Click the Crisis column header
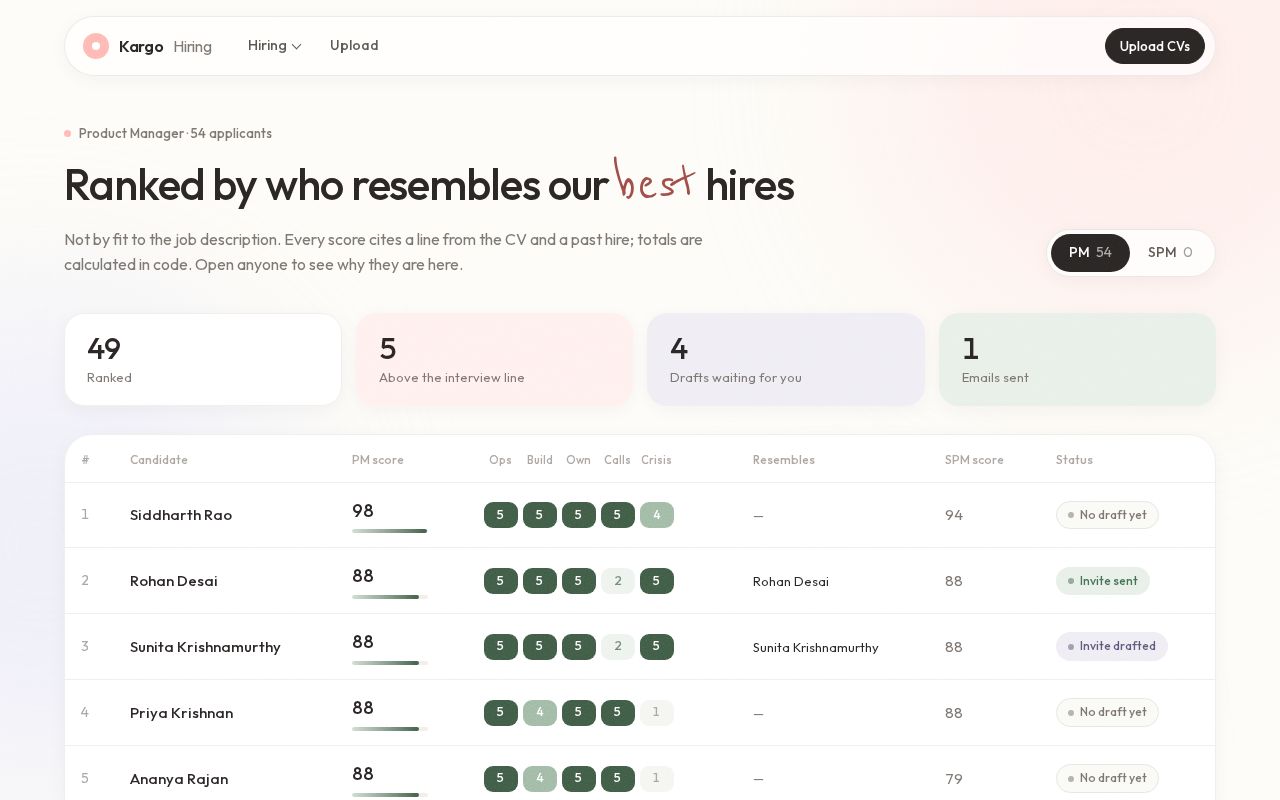 click(x=656, y=460)
